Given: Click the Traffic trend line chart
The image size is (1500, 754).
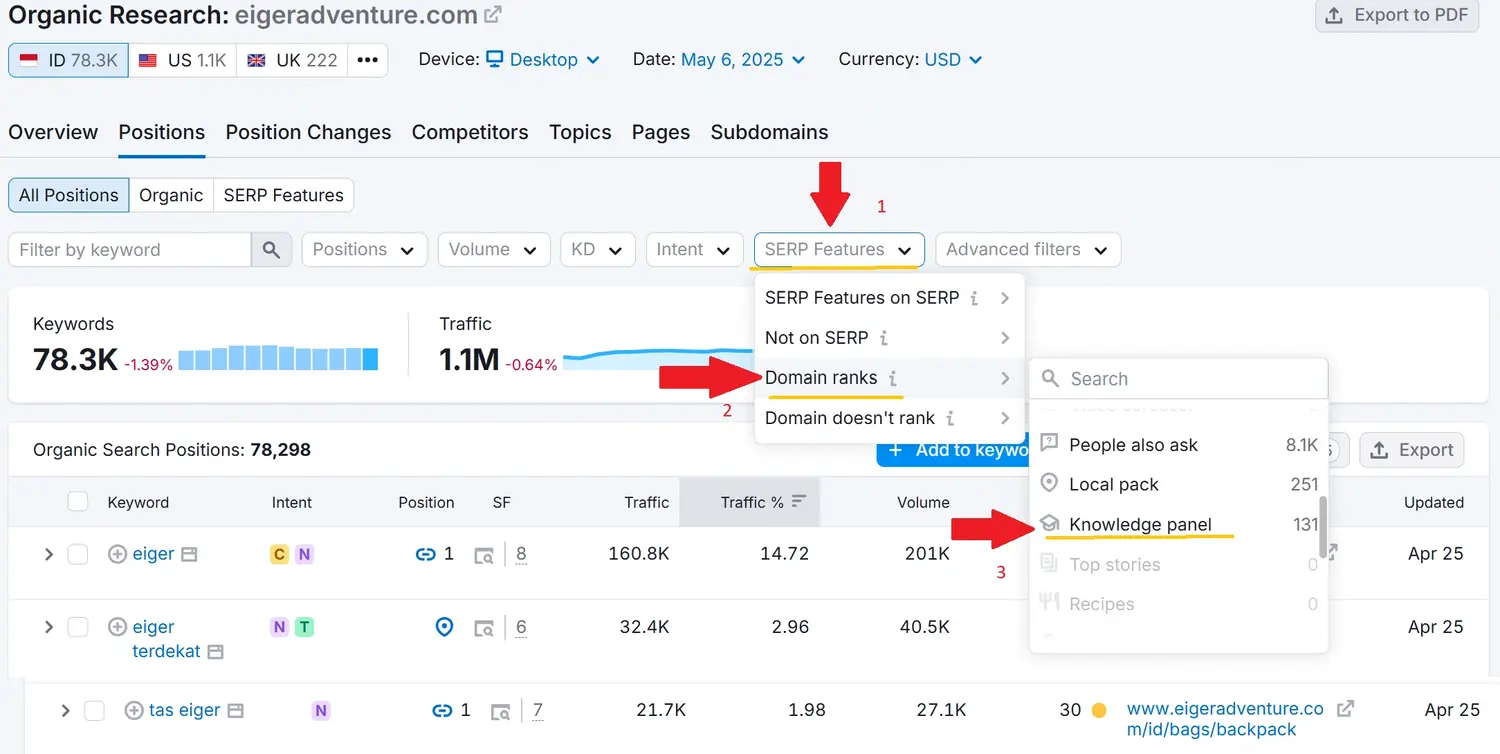Looking at the screenshot, I should click(660, 358).
